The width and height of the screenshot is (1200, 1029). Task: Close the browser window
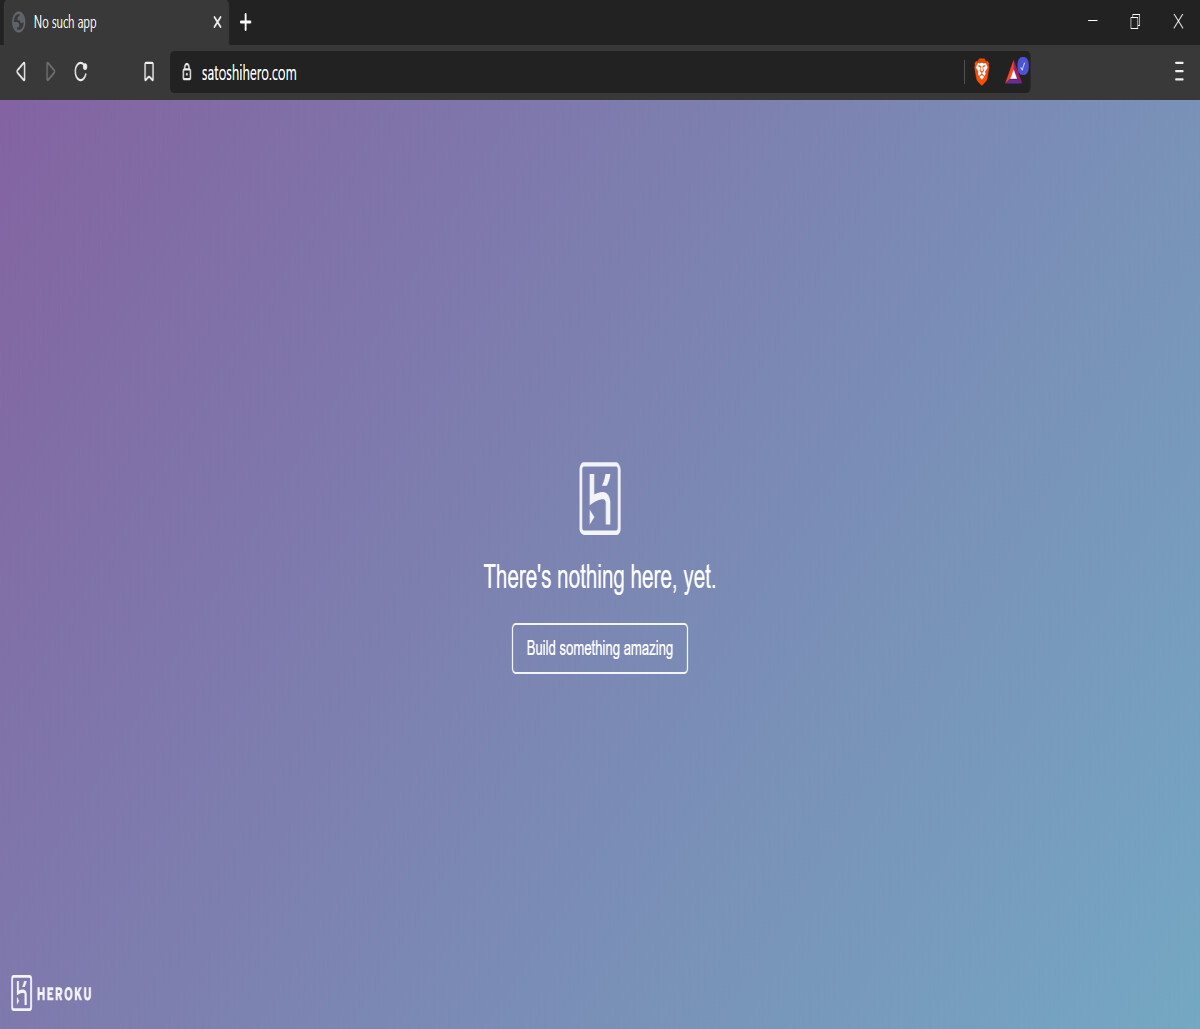coord(1178,21)
